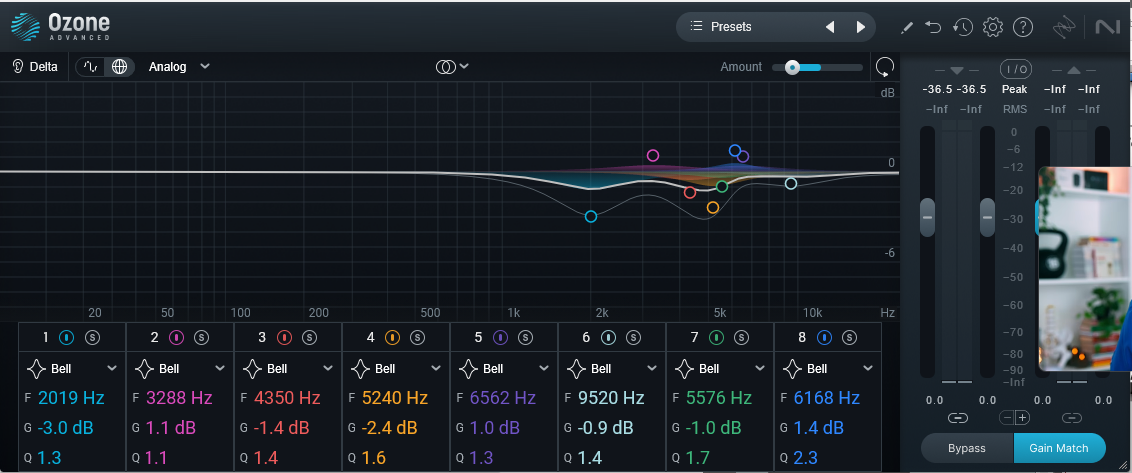Adjust the Amount slider
The image size is (1132, 473).
(x=817, y=67)
